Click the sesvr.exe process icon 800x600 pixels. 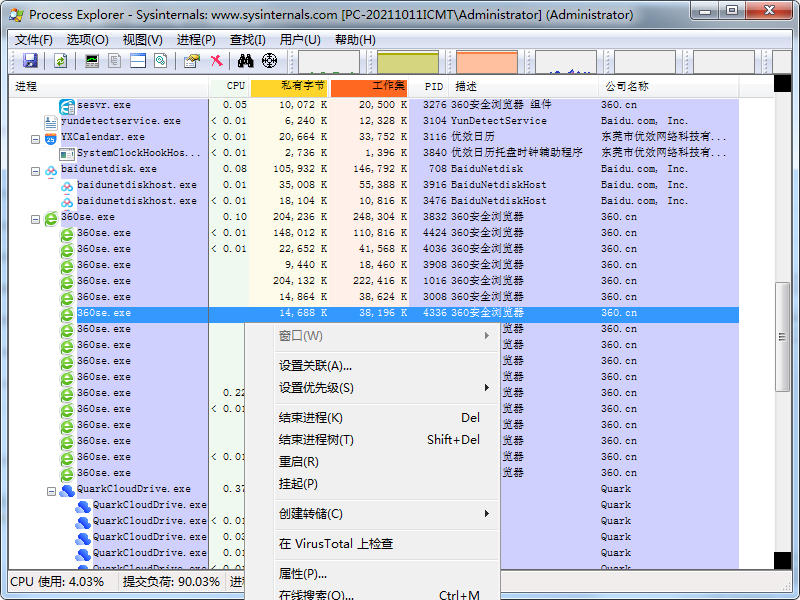point(67,106)
